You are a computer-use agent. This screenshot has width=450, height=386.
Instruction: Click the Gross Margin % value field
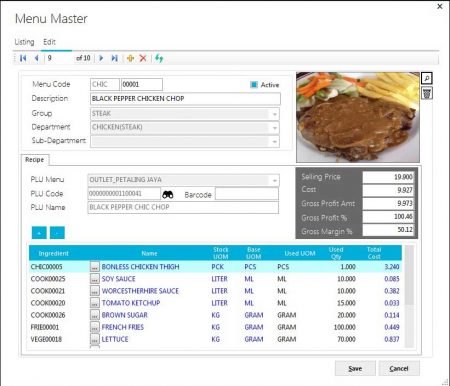(x=388, y=230)
